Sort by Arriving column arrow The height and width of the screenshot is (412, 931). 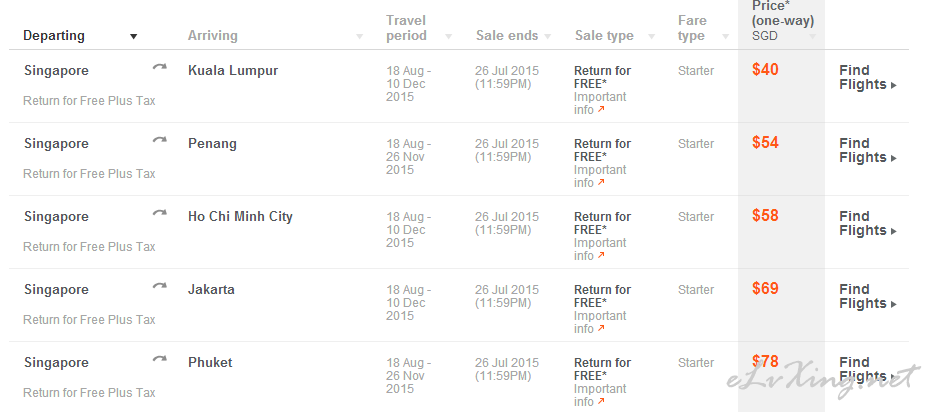coord(359,37)
